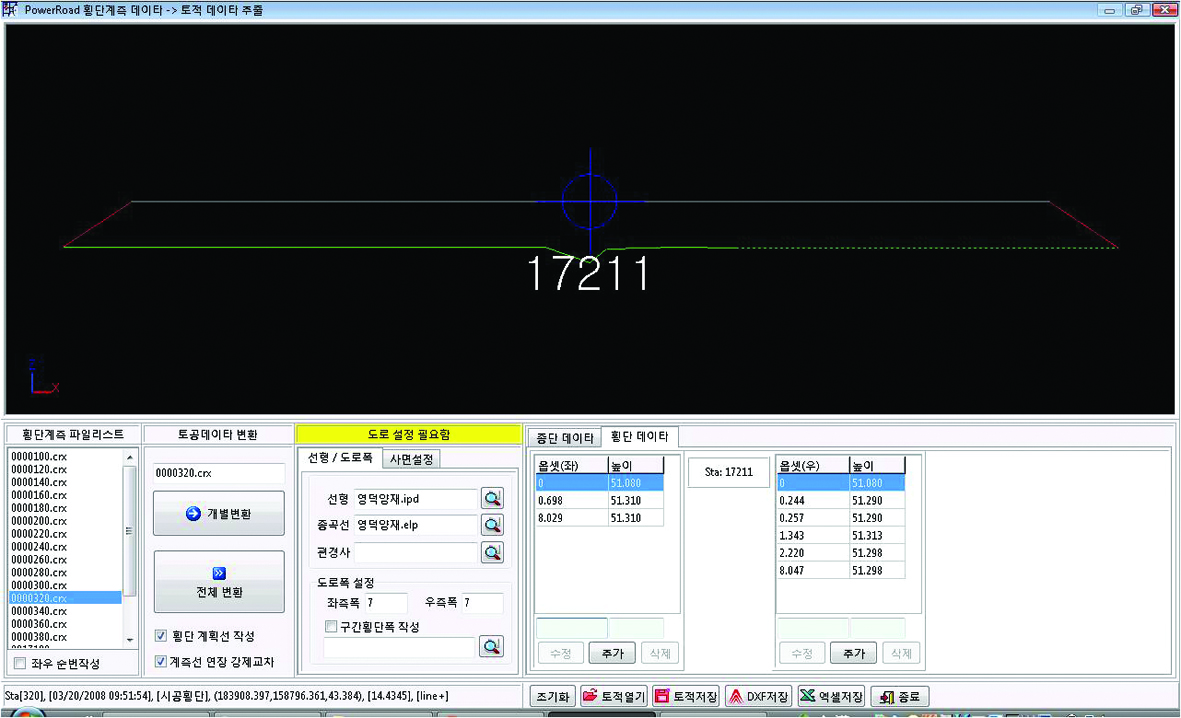Check the 구간횡단폭 작성 box
This screenshot has height=718, width=1181.
click(x=331, y=627)
